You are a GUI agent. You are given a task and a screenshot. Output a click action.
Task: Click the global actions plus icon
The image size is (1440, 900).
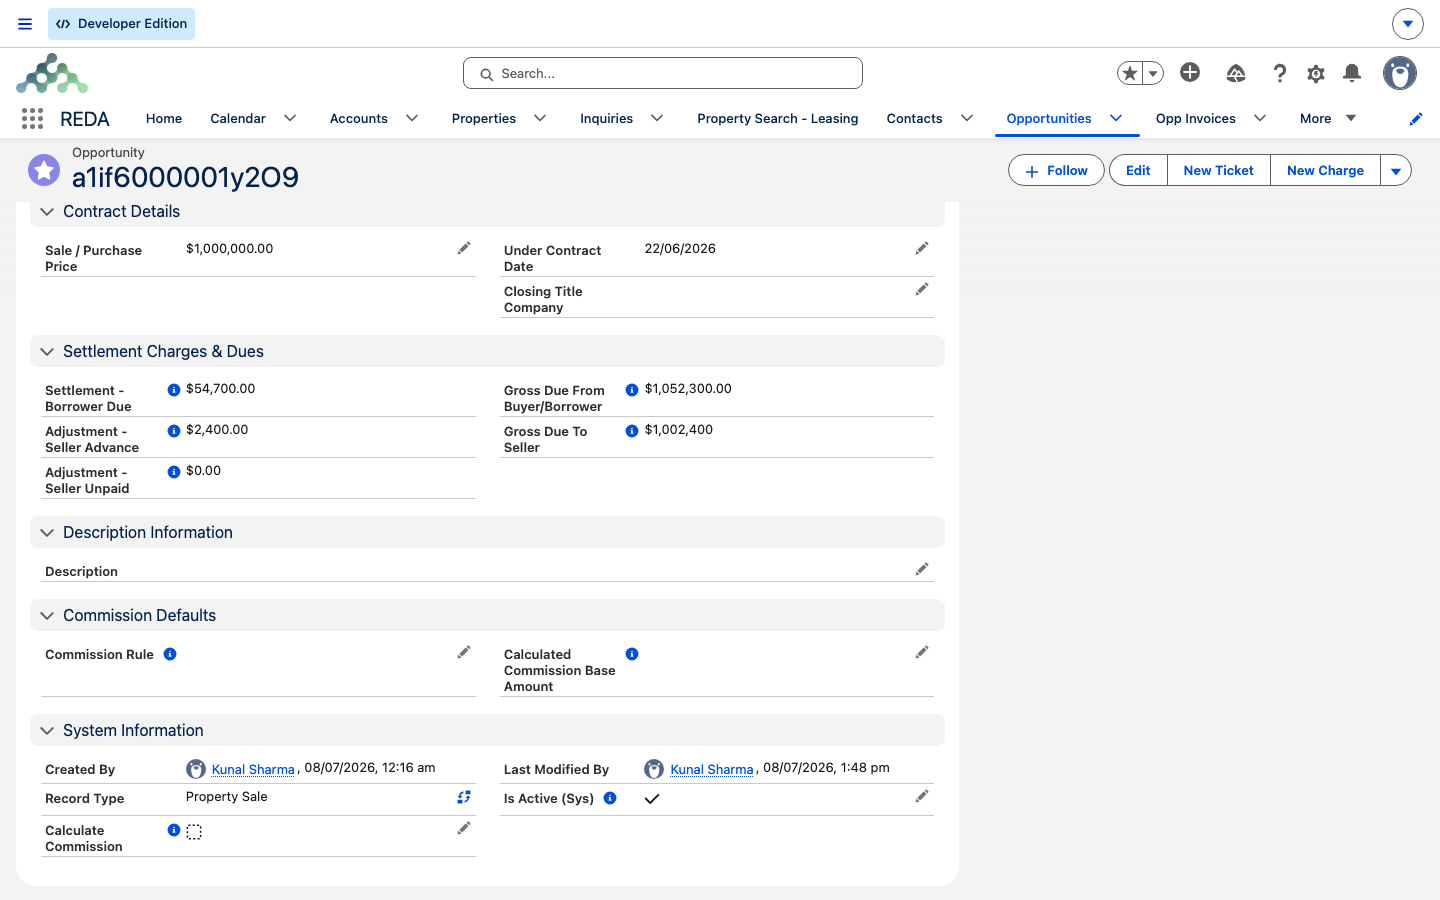[1190, 72]
